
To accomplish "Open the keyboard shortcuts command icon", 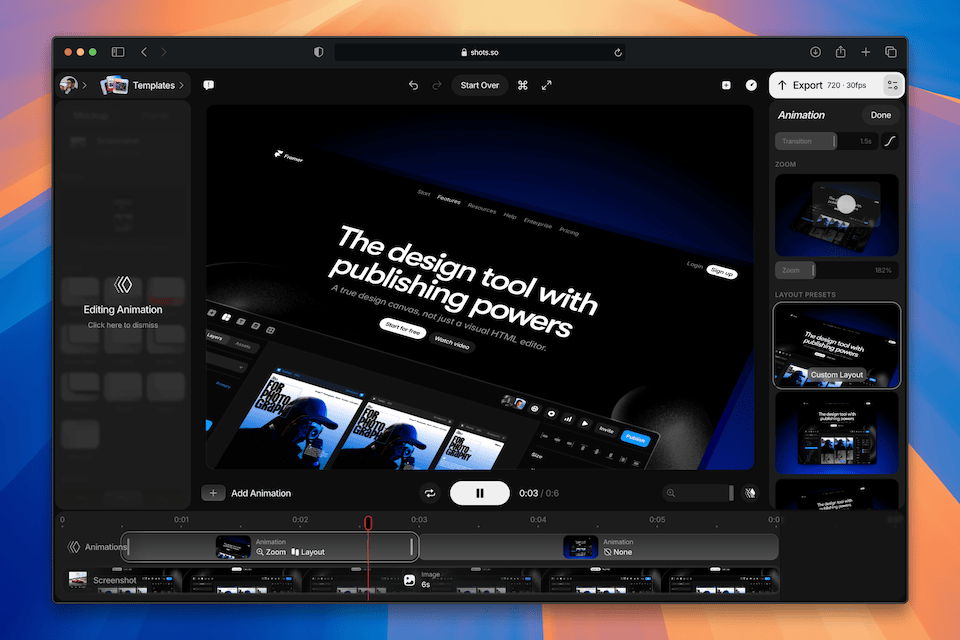I will click(x=523, y=85).
